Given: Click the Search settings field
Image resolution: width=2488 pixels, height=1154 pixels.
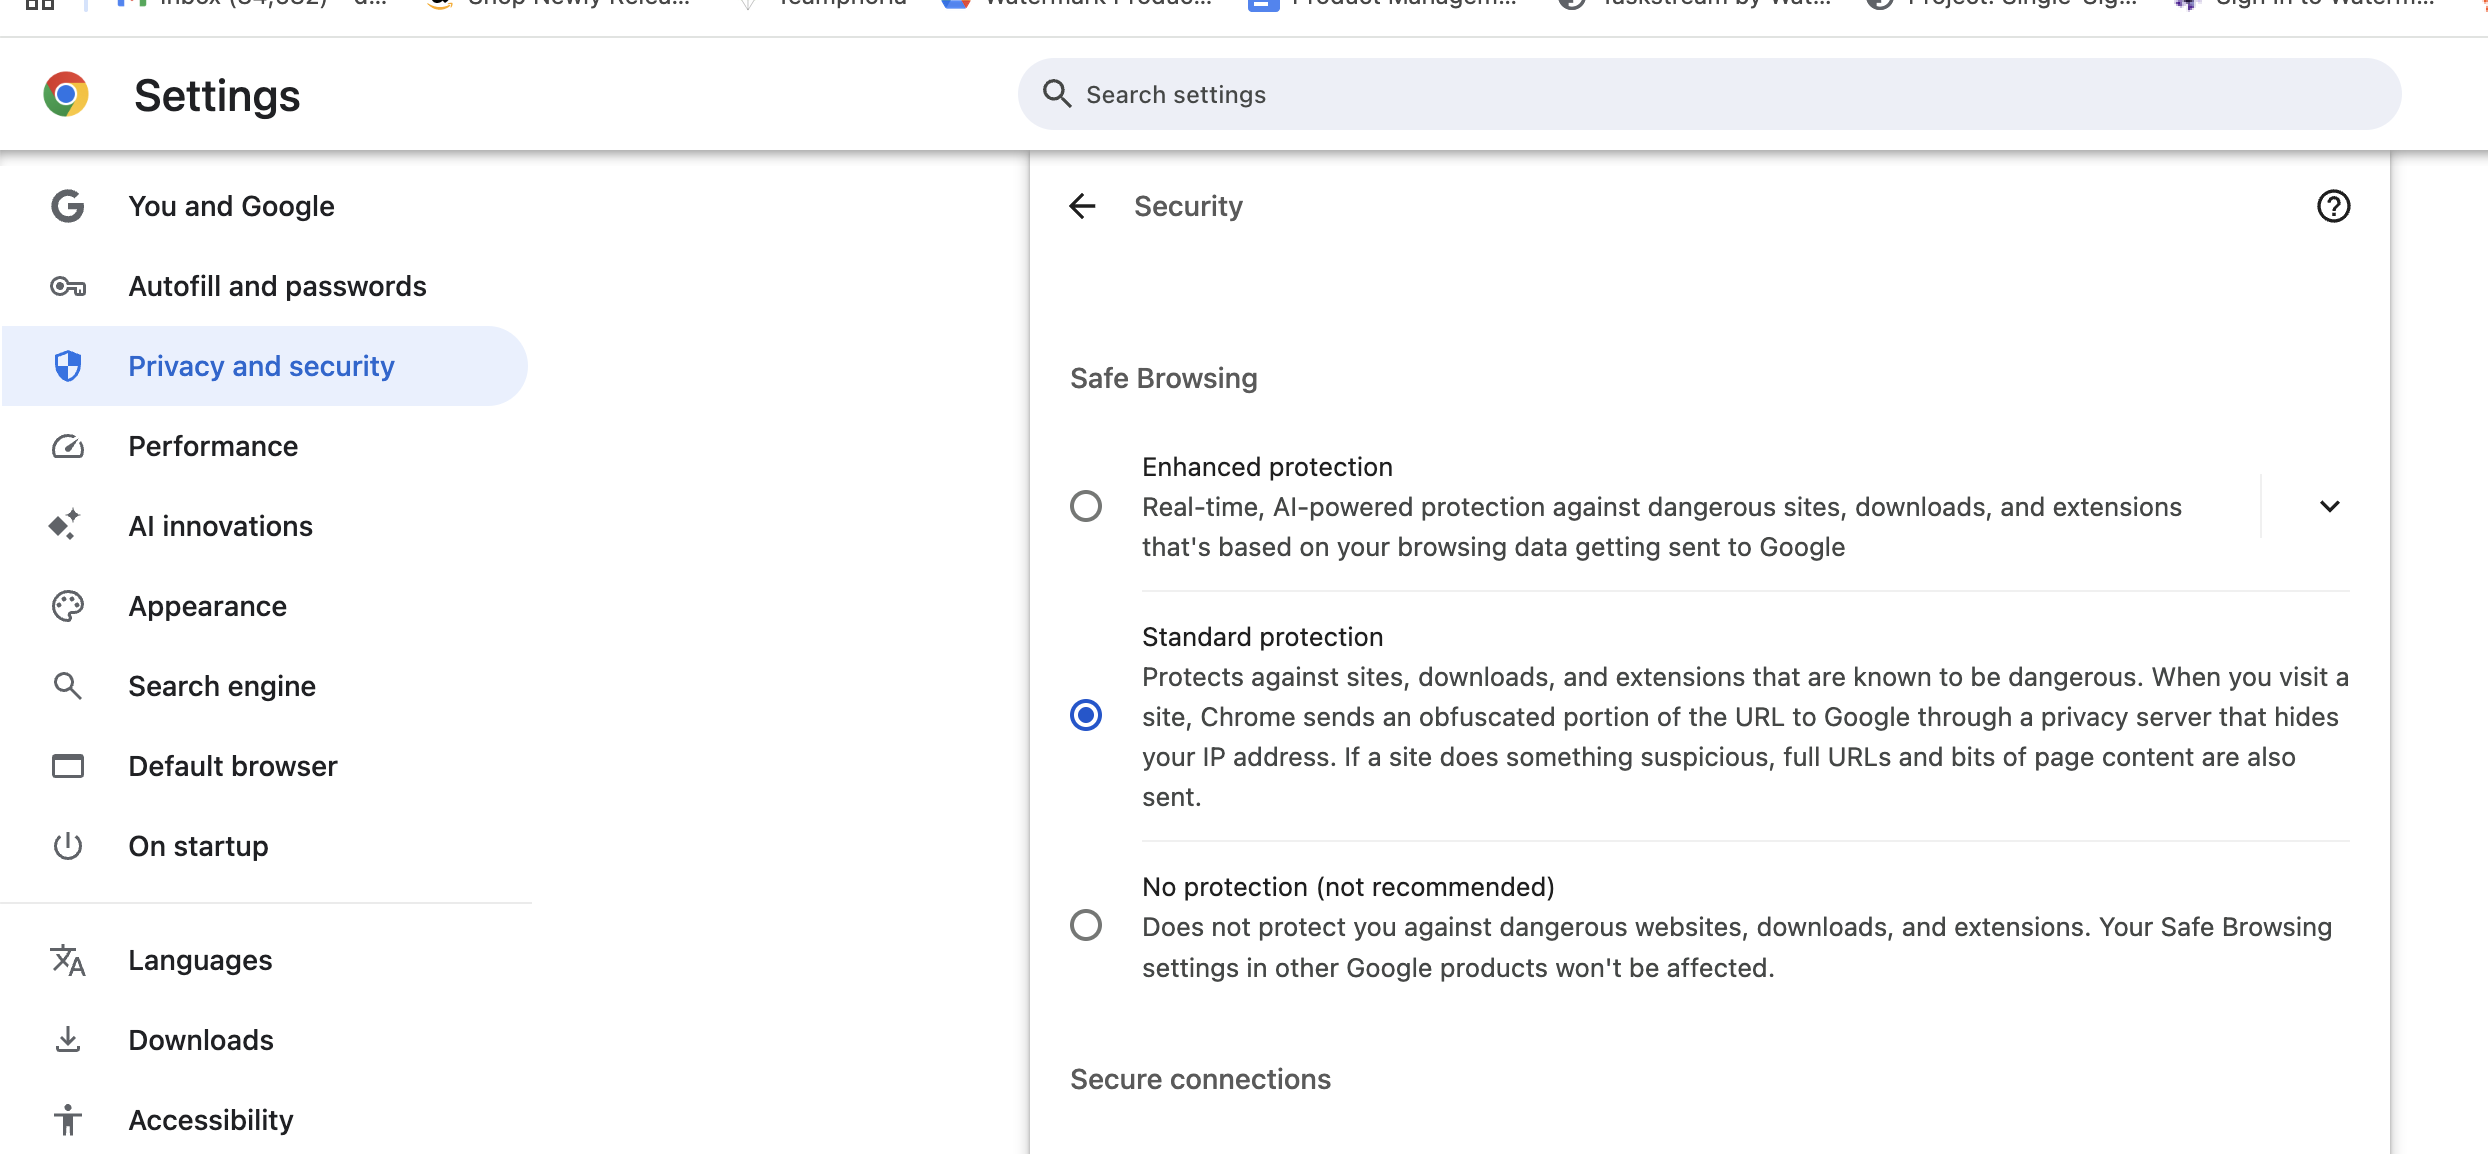Looking at the screenshot, I should pos(1709,94).
